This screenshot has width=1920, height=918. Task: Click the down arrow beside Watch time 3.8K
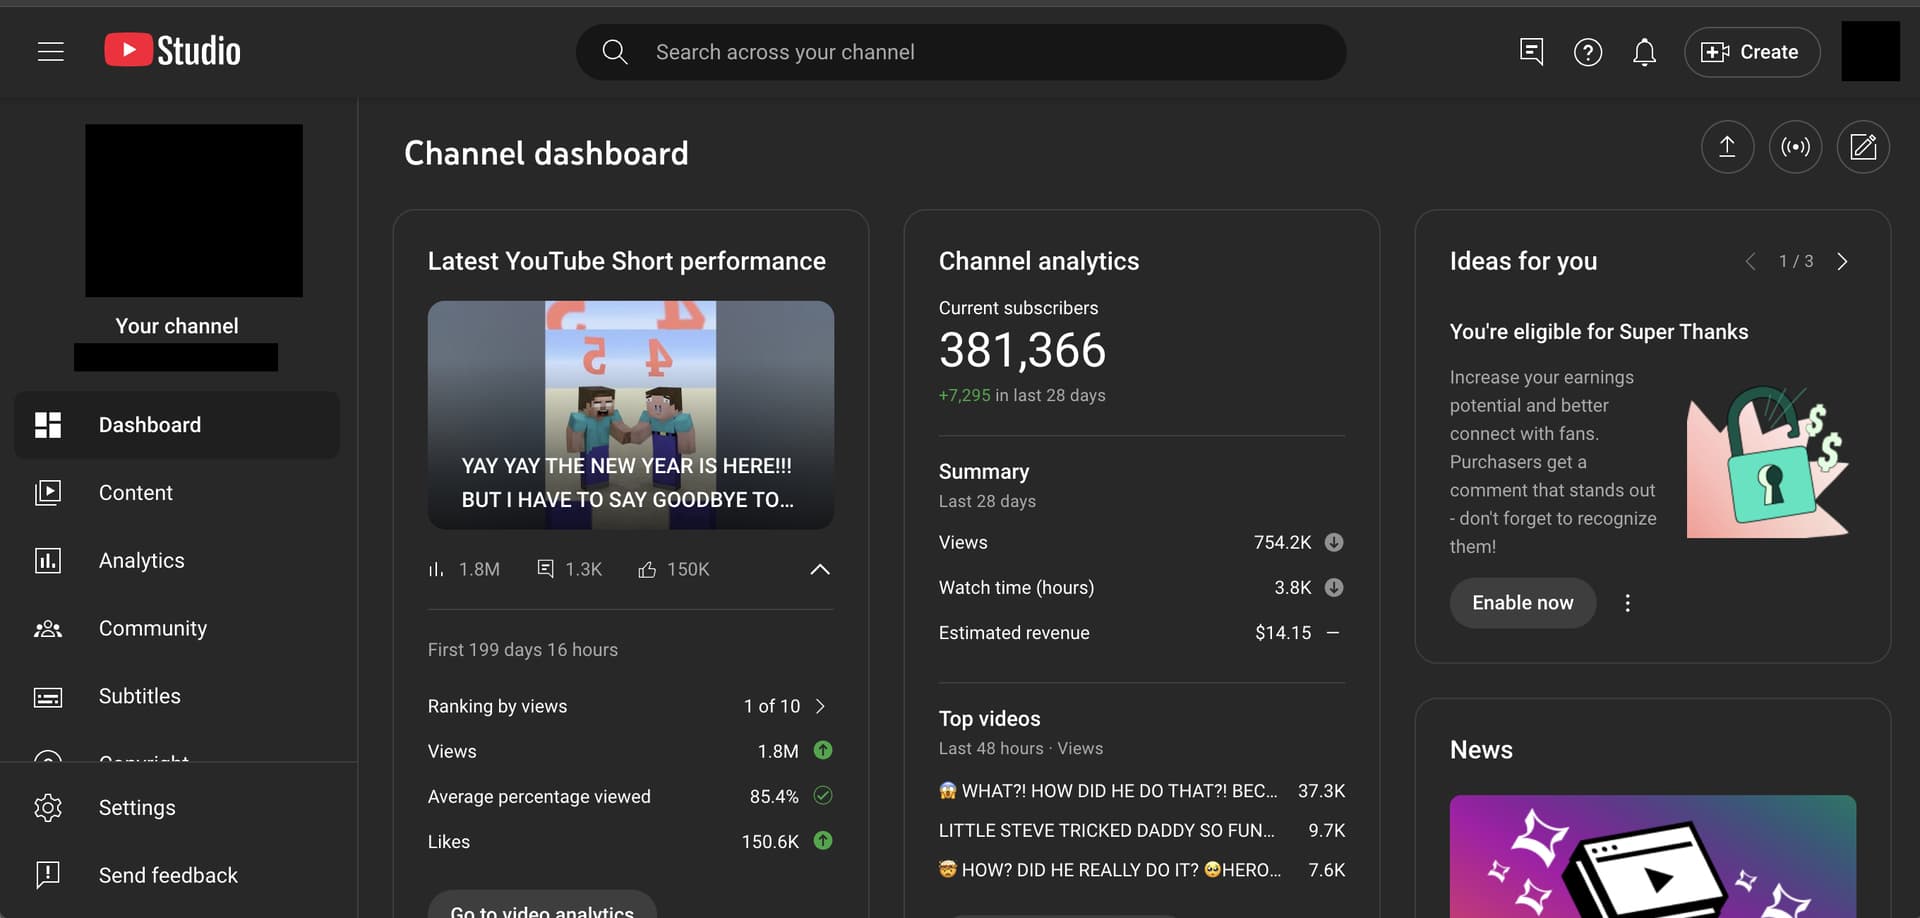pos(1334,587)
